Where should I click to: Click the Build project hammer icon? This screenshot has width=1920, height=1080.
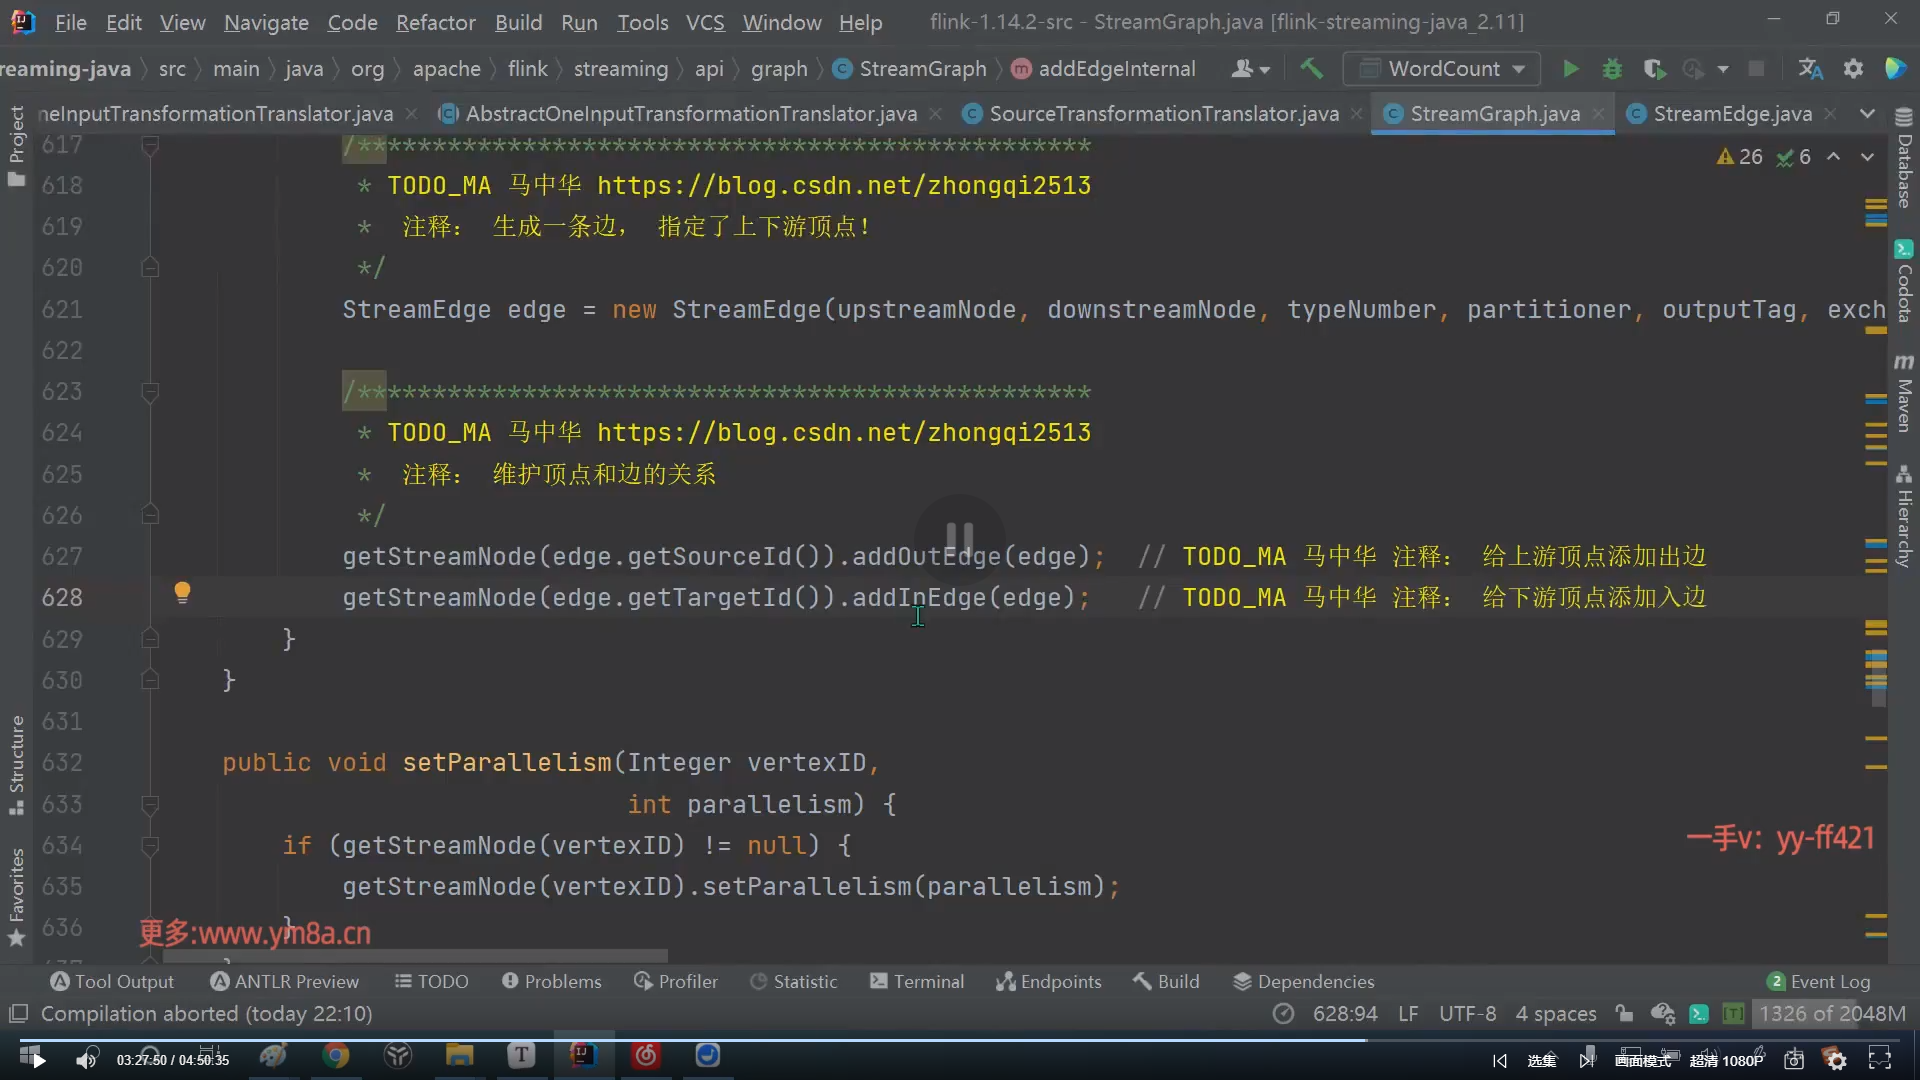[x=1311, y=68]
